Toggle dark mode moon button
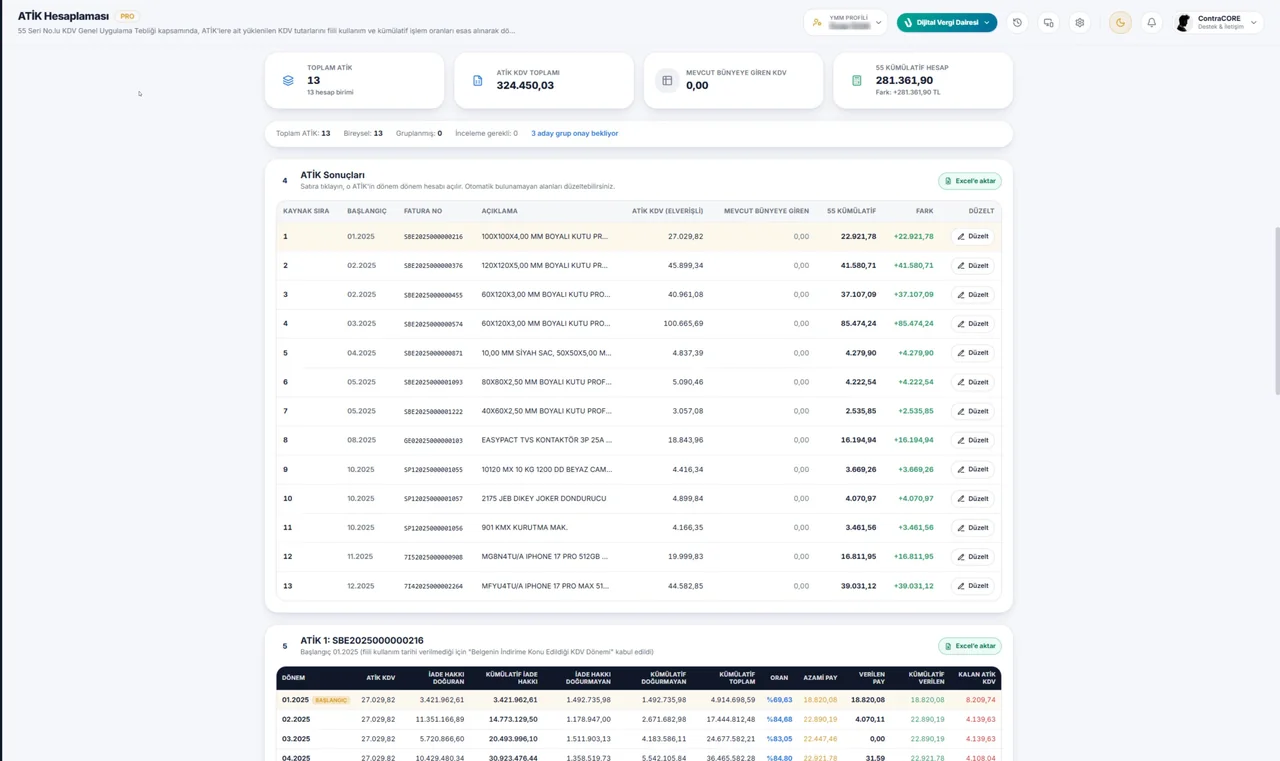Viewport: 1280px width, 761px height. 1120,22
